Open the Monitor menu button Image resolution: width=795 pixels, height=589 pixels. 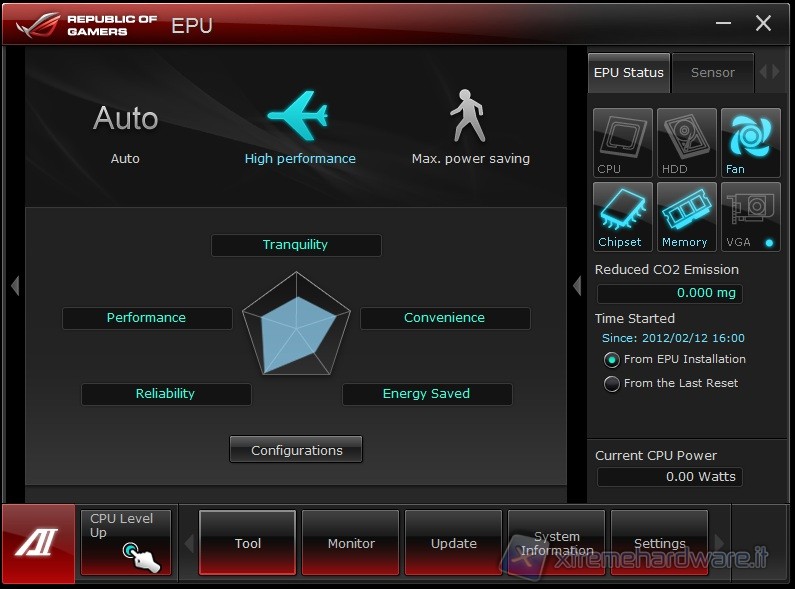click(x=351, y=543)
